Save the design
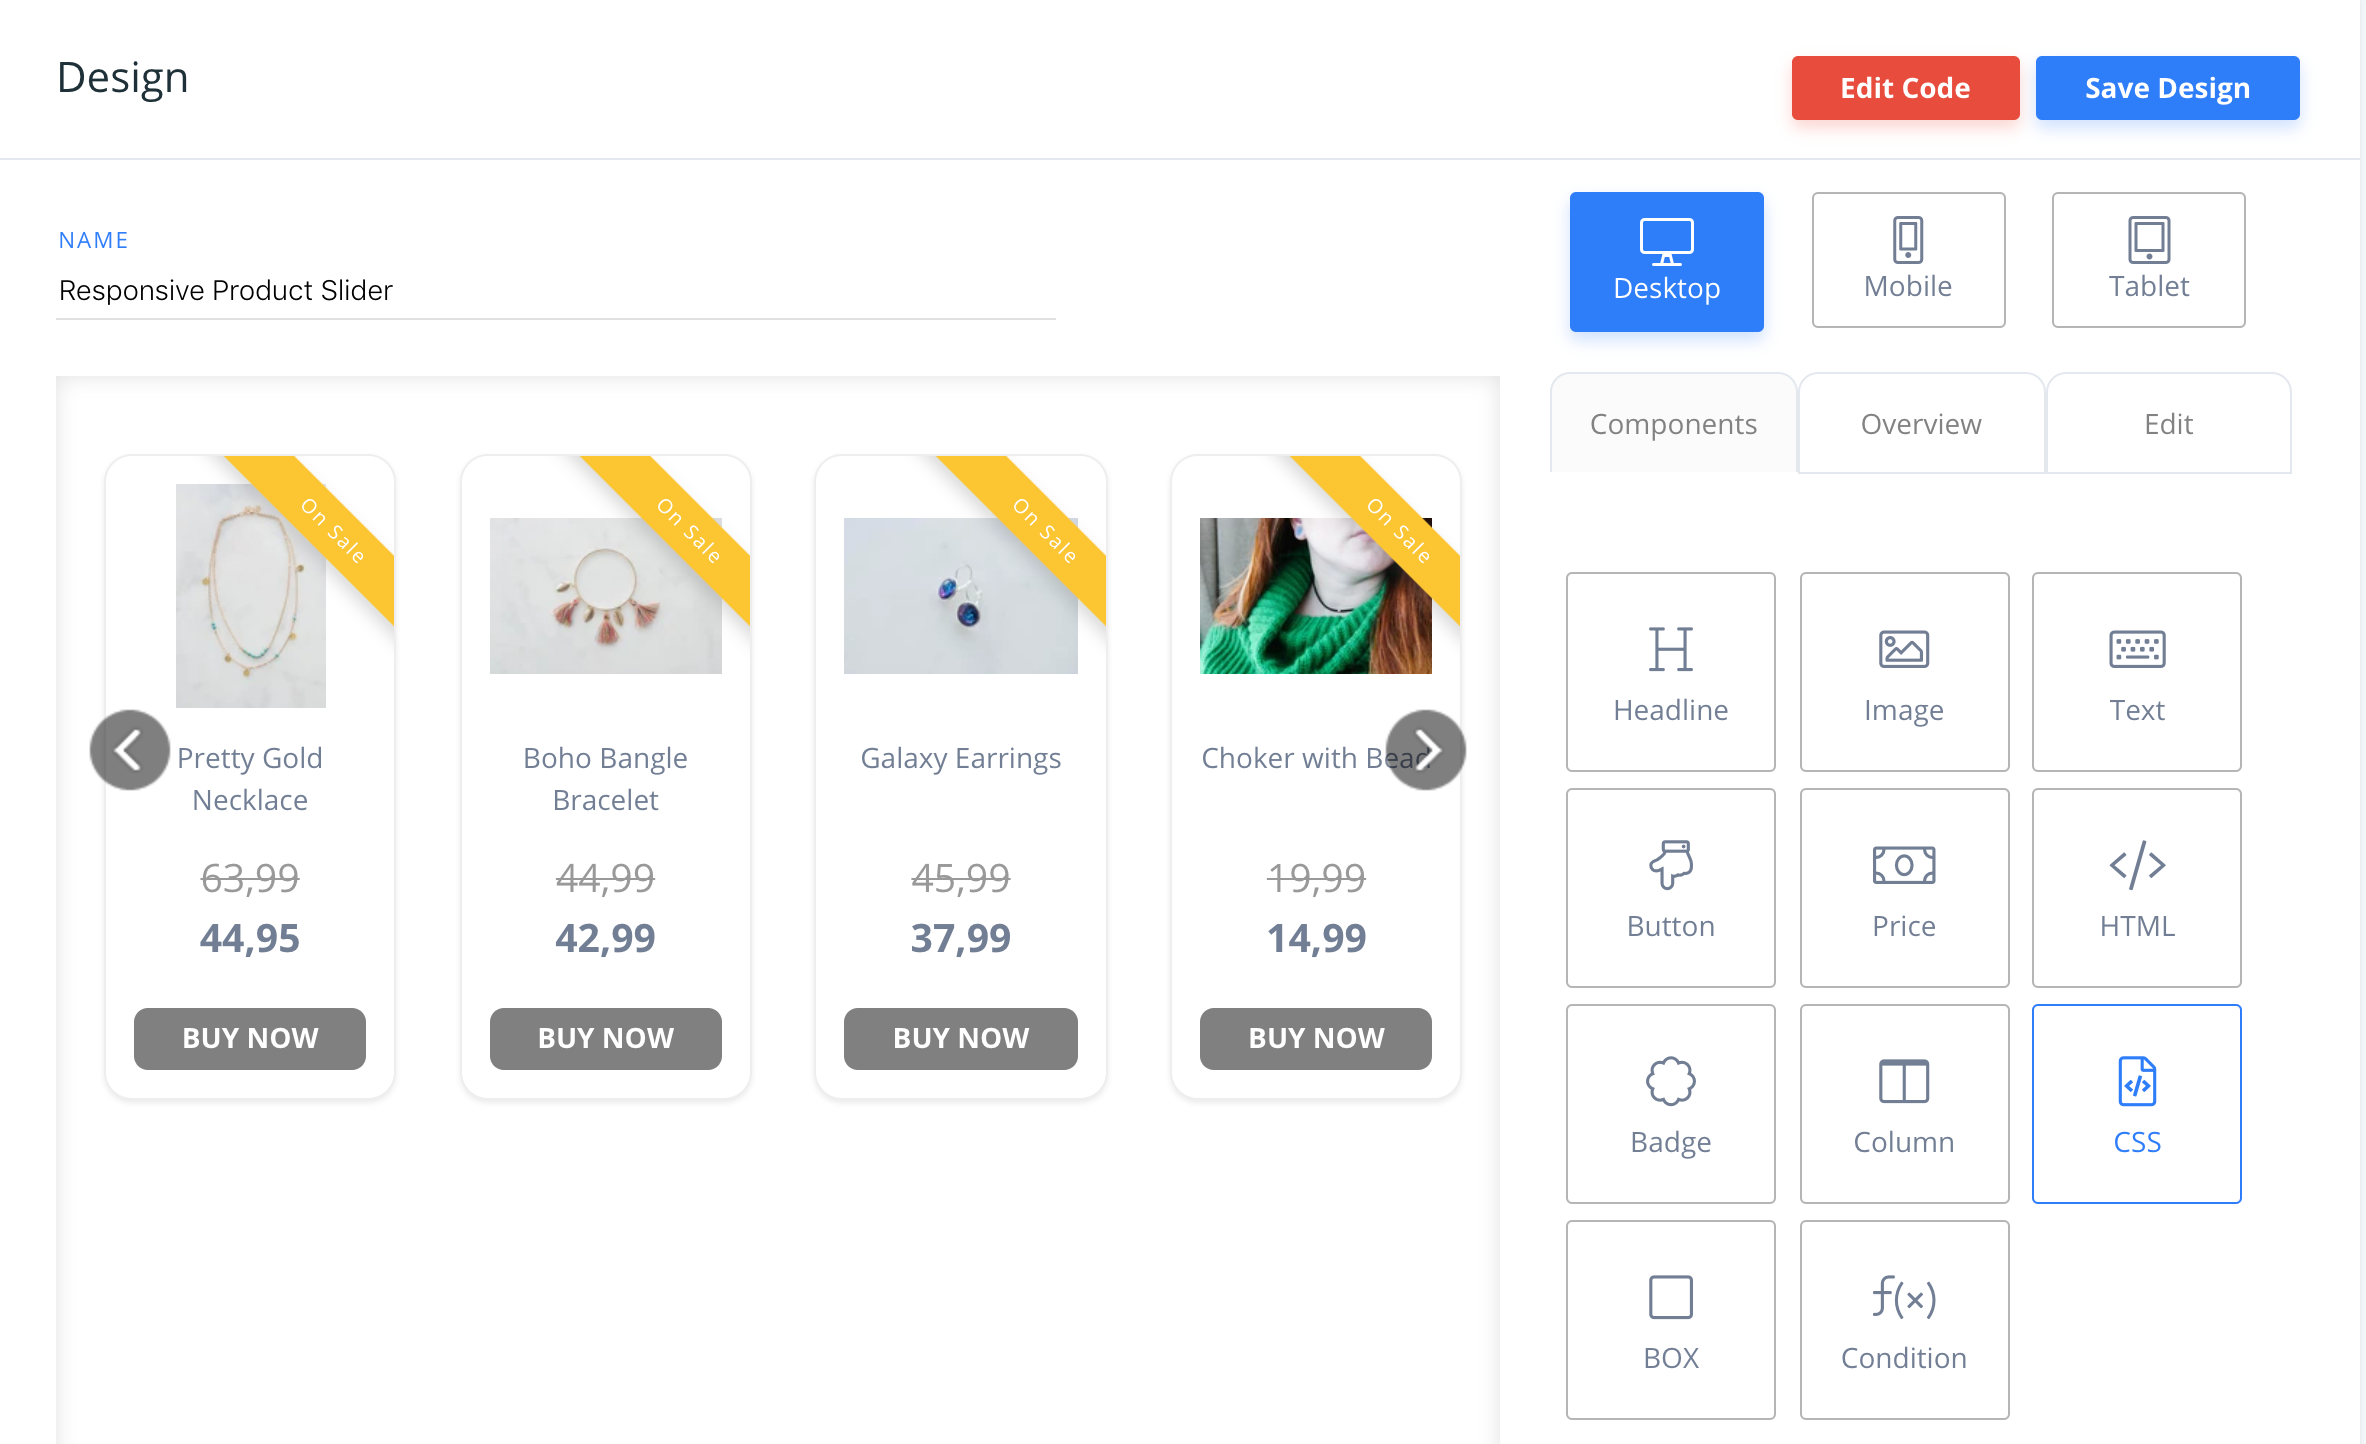The image size is (2366, 1444). tap(2167, 88)
